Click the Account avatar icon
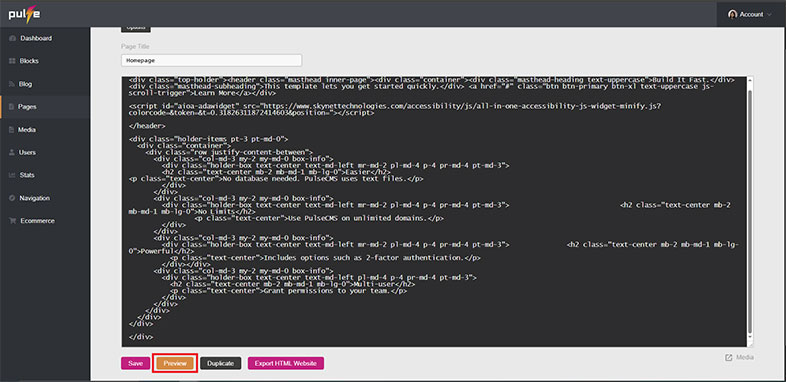 pos(732,14)
